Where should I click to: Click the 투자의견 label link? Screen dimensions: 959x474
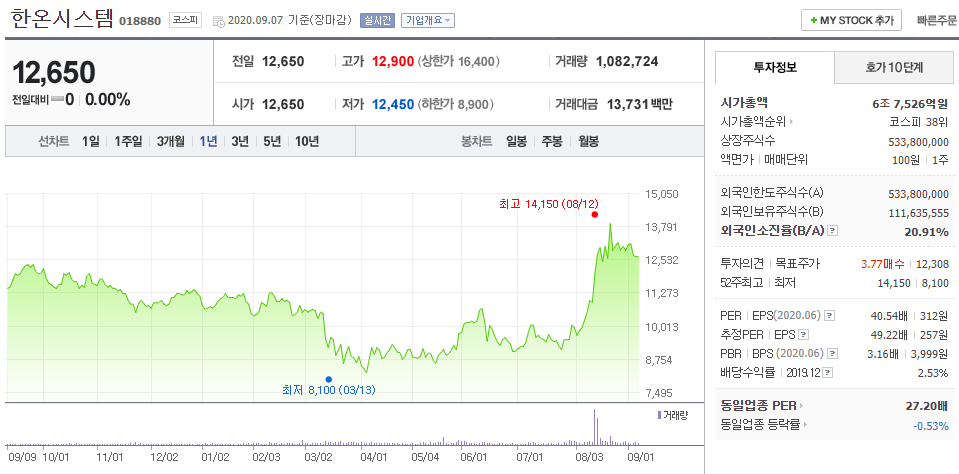click(x=742, y=264)
